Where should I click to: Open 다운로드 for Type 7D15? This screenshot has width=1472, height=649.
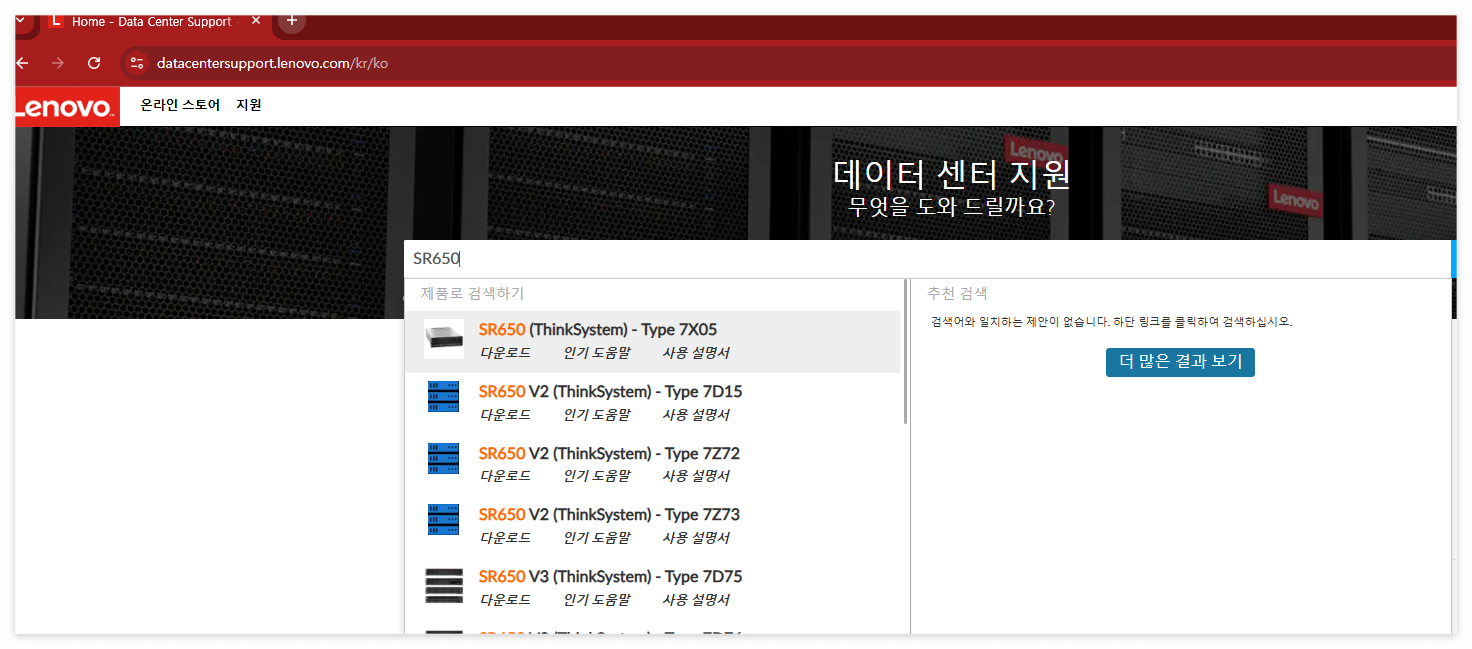[505, 415]
